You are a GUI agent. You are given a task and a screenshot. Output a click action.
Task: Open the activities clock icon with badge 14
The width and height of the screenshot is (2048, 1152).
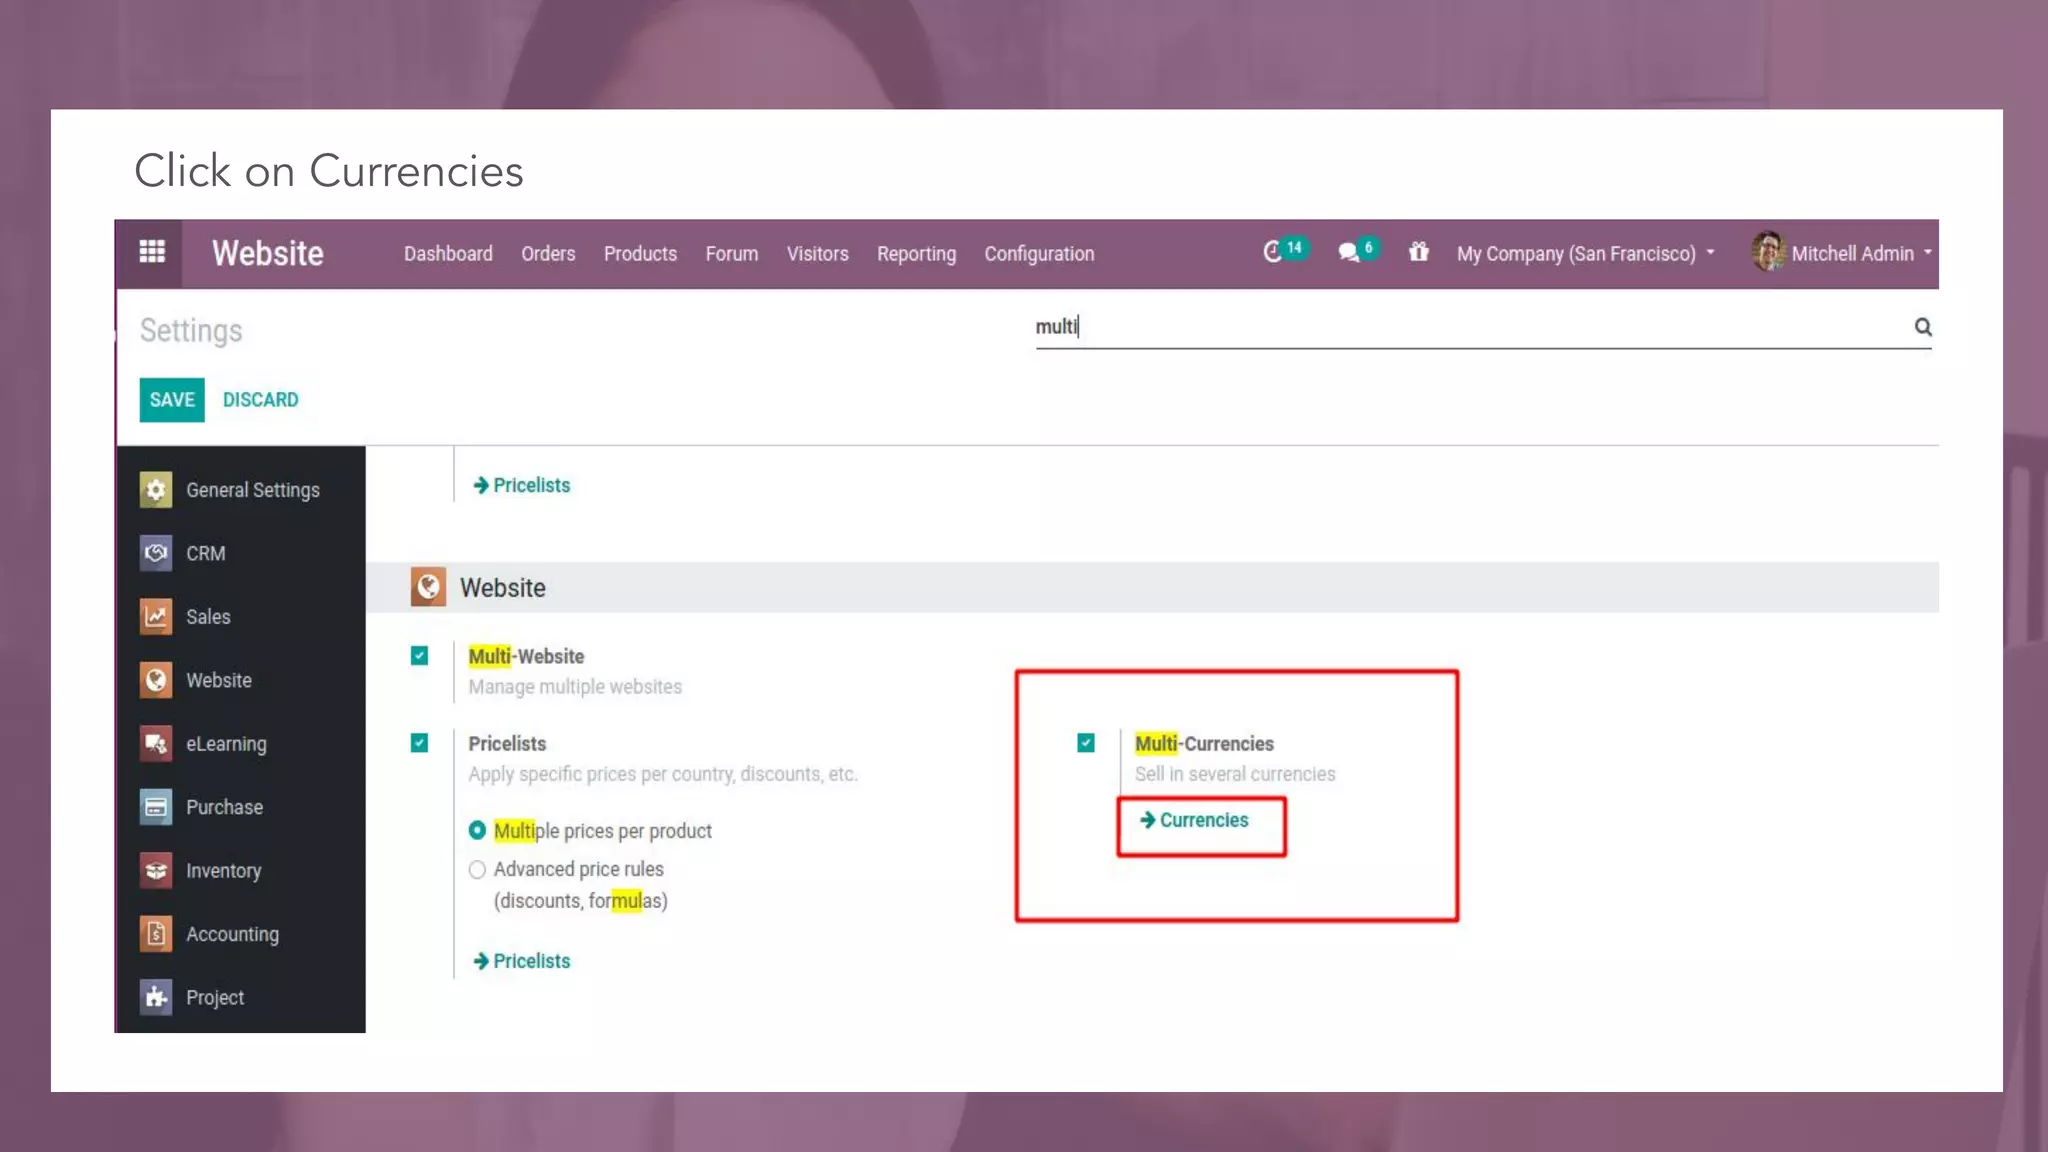(1273, 252)
